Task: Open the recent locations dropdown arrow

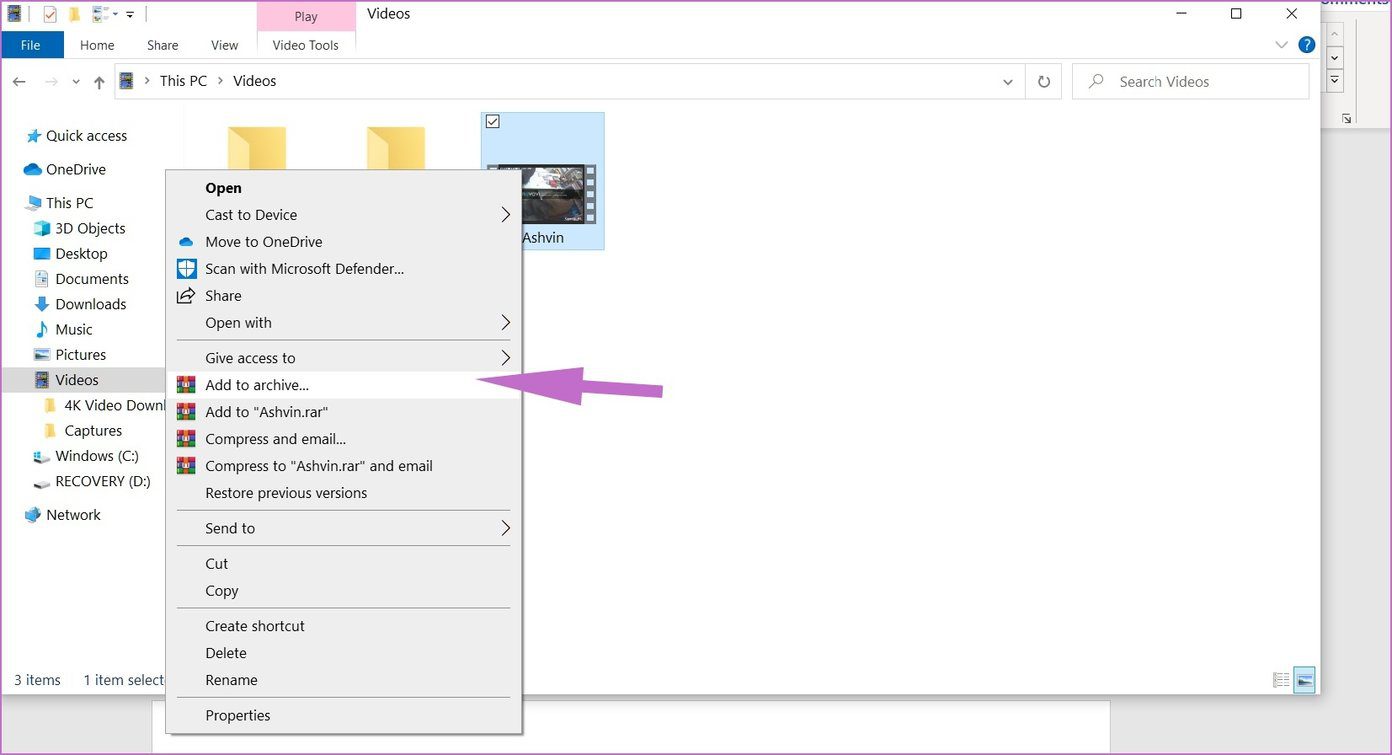Action: 77,83
